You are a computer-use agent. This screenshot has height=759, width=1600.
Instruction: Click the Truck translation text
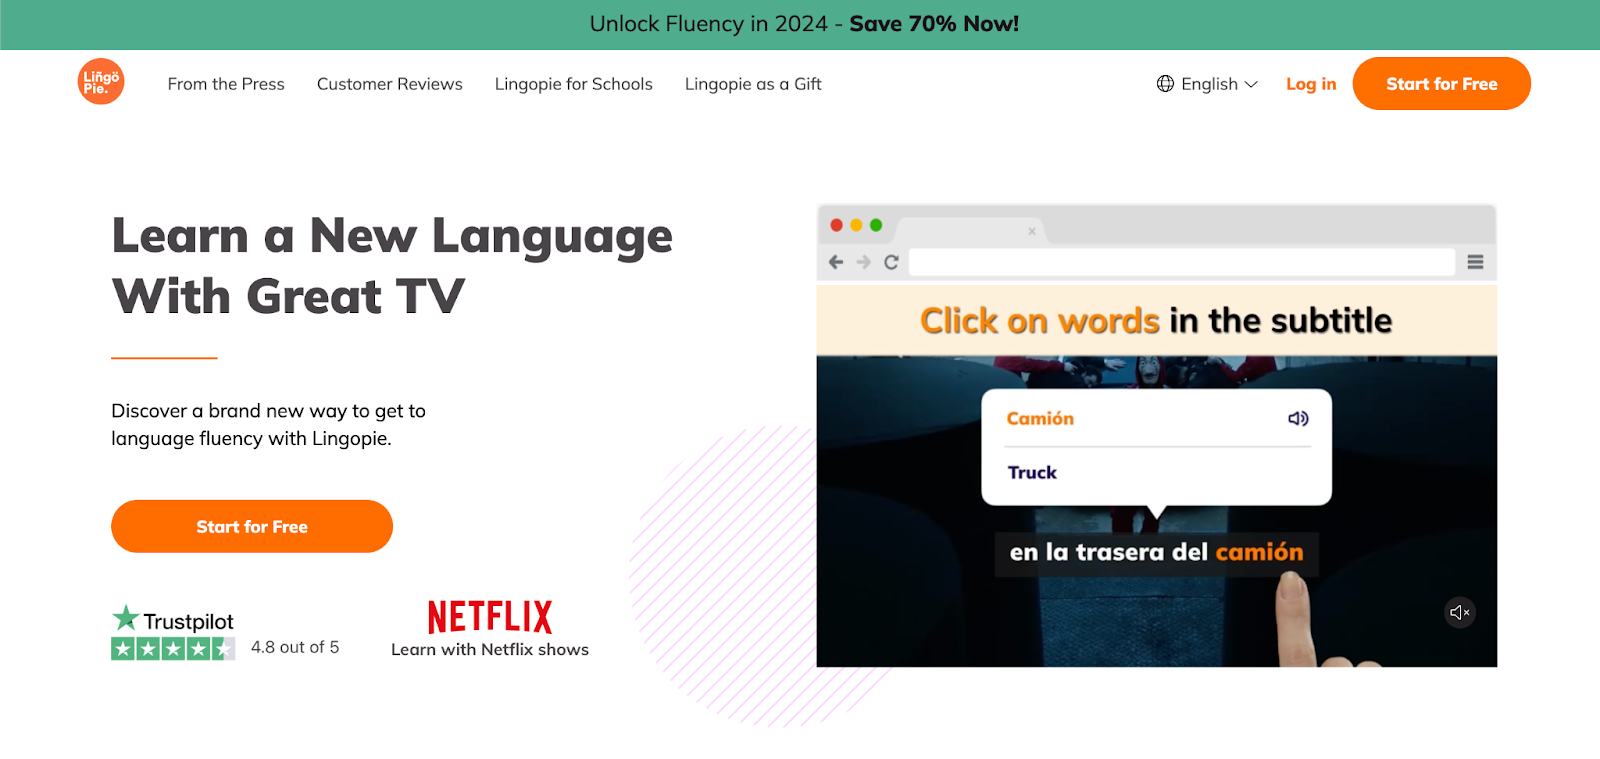click(x=1032, y=472)
